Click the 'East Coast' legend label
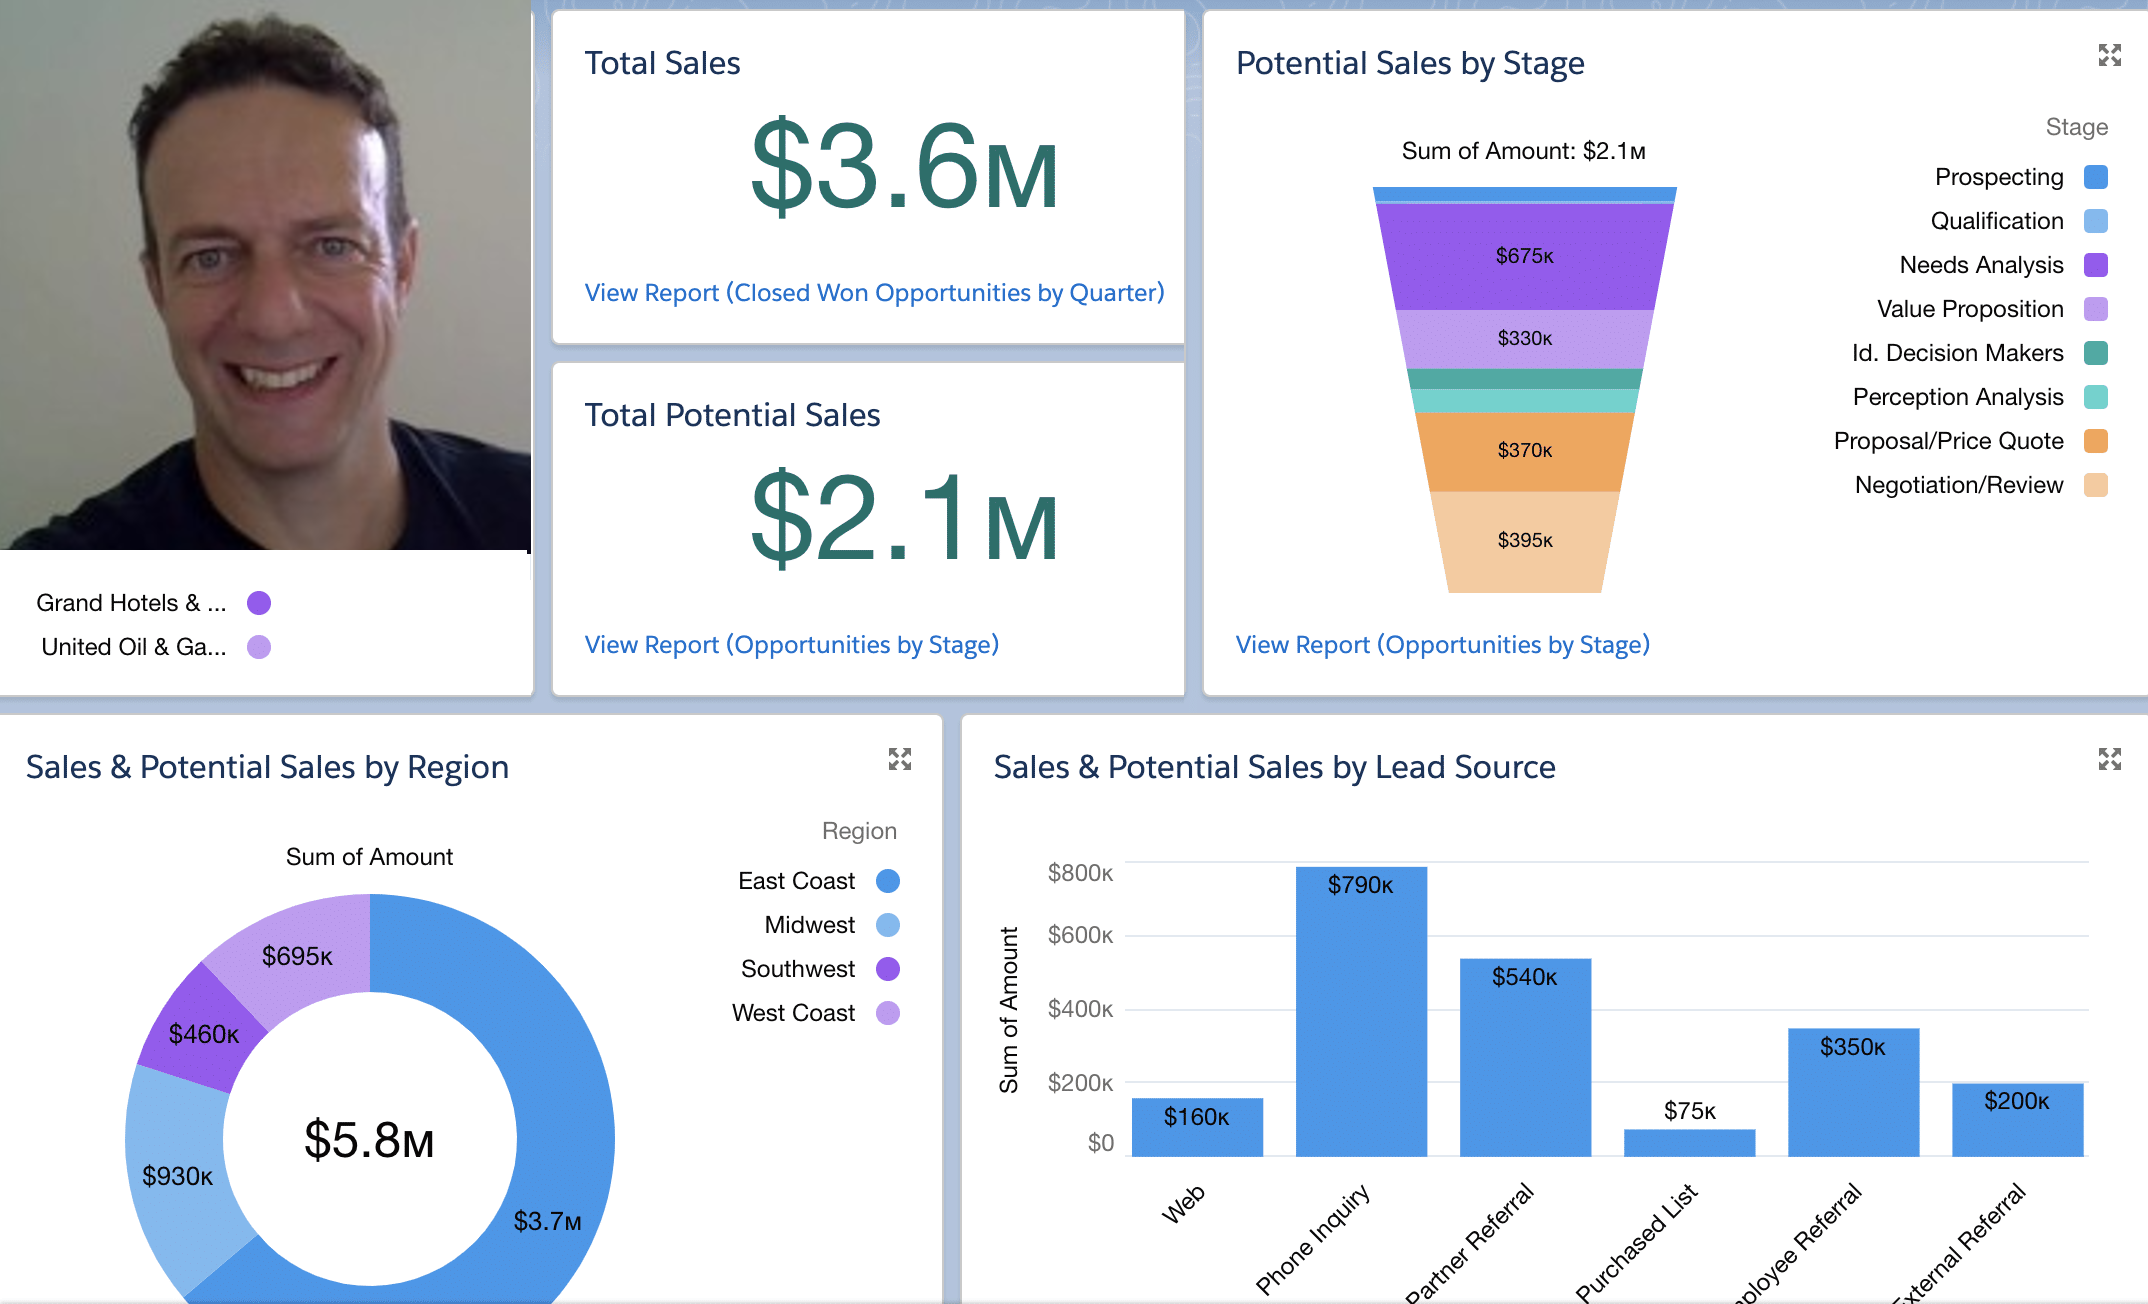Screen dimensions: 2148x1304 pos(797,881)
